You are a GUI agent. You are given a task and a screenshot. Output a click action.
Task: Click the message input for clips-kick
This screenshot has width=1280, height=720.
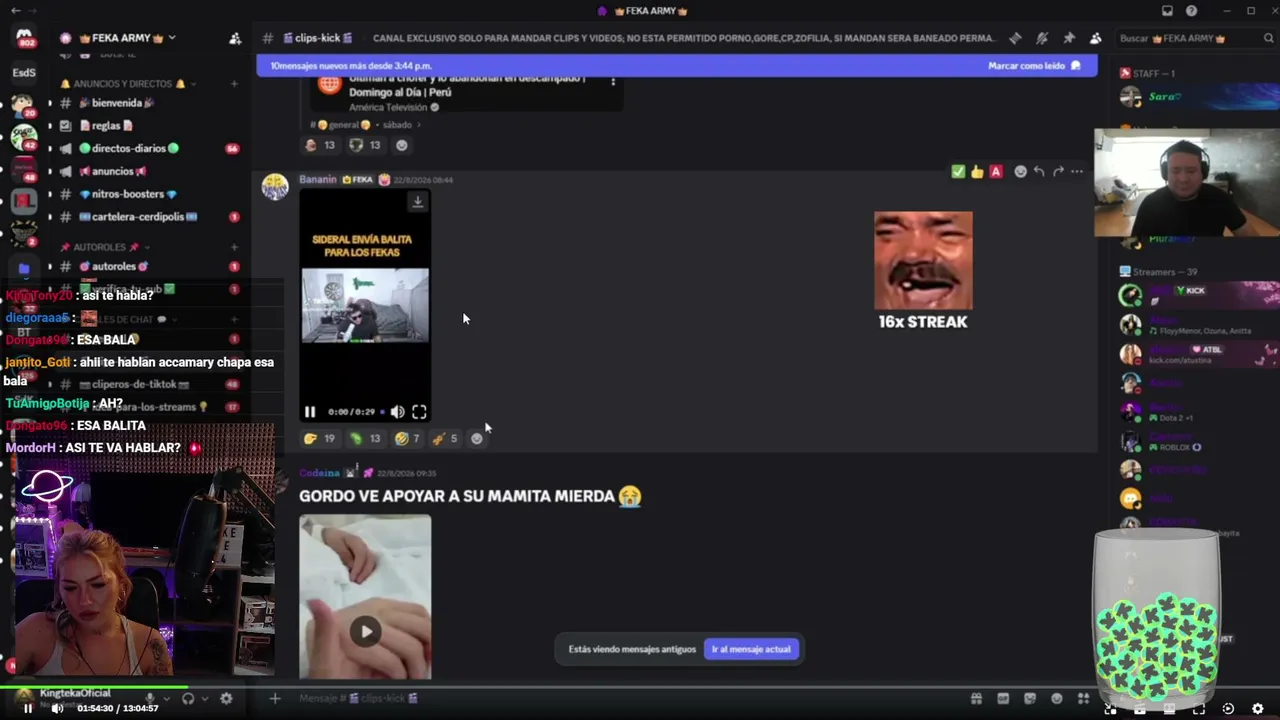(620, 698)
